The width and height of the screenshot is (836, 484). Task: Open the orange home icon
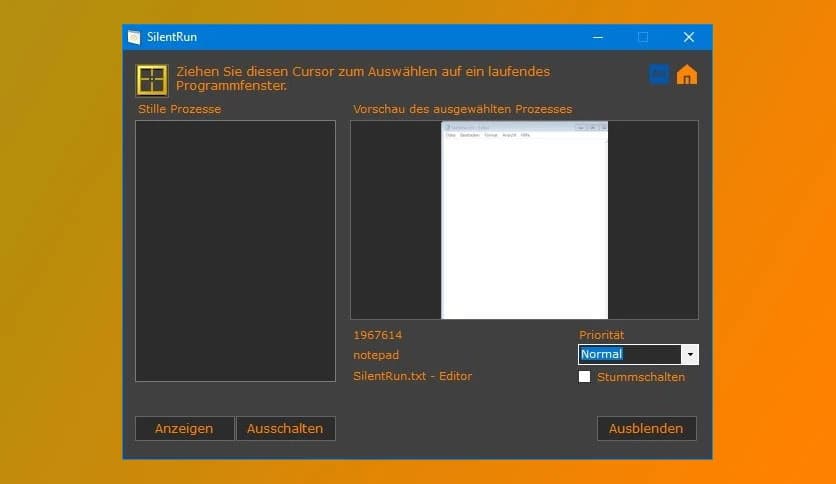point(687,75)
